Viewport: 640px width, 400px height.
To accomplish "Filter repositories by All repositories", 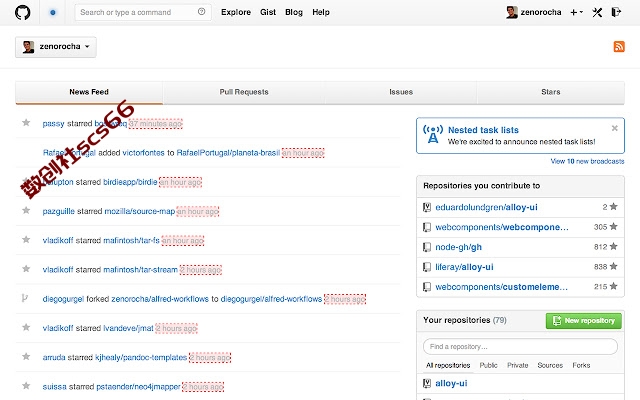I will pos(448,365).
